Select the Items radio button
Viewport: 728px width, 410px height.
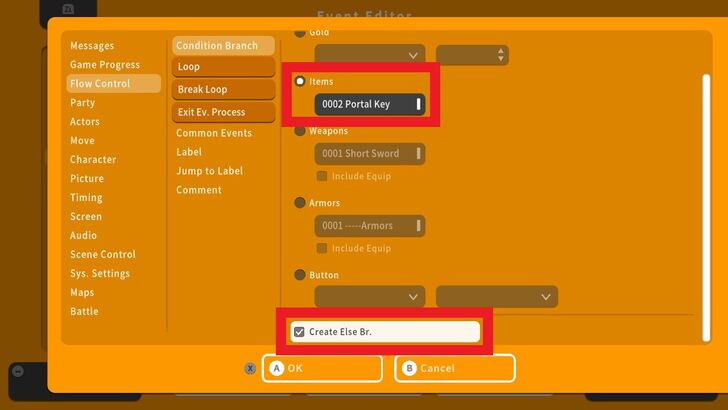300,81
